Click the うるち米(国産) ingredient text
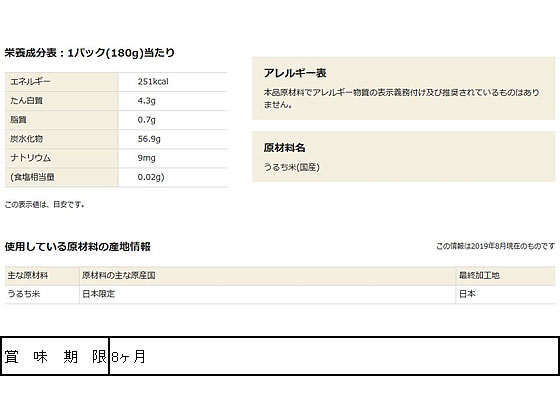Viewport: 560px width, 420px height. pos(291,167)
